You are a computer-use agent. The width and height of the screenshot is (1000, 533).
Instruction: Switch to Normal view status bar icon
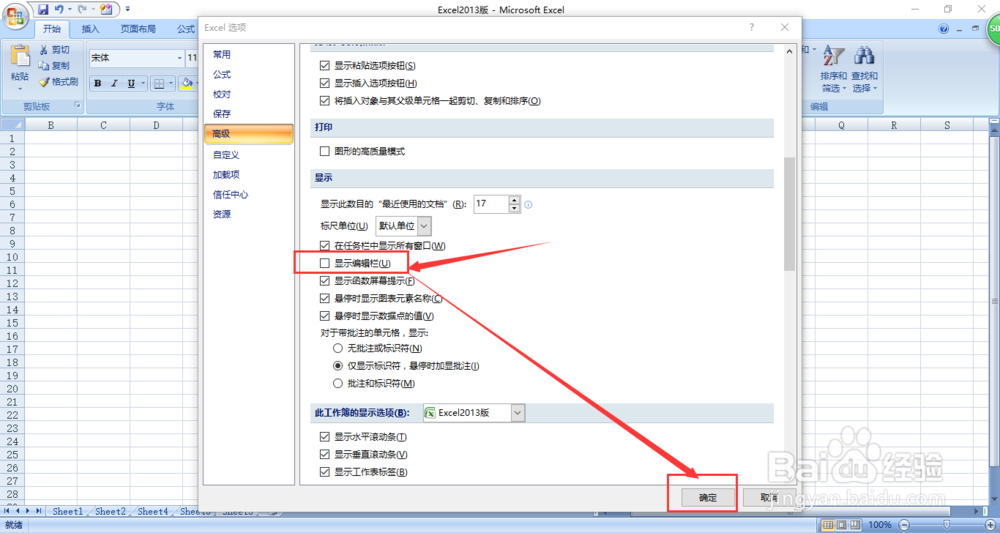pos(827,525)
